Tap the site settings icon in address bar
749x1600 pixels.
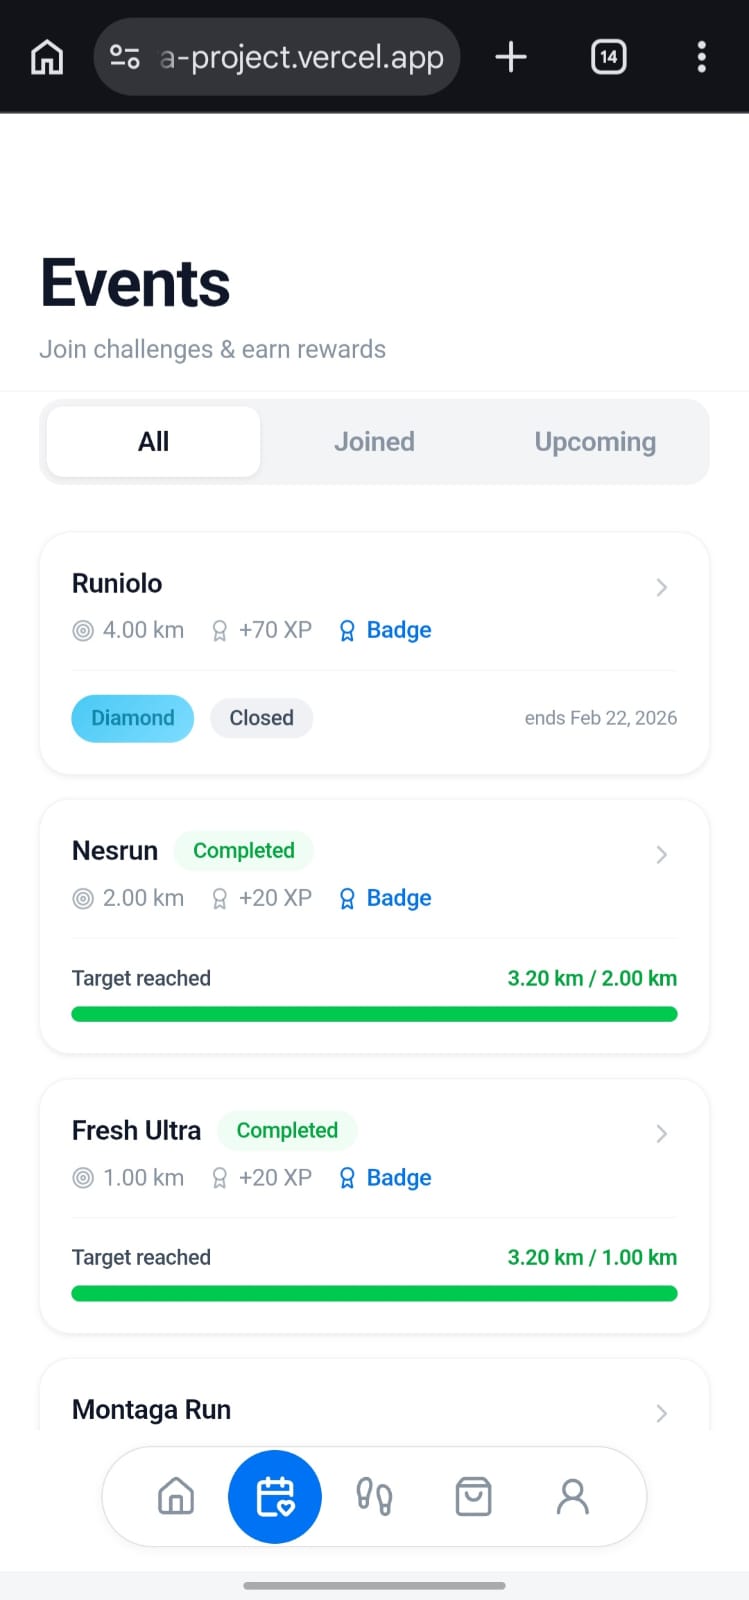pos(125,57)
